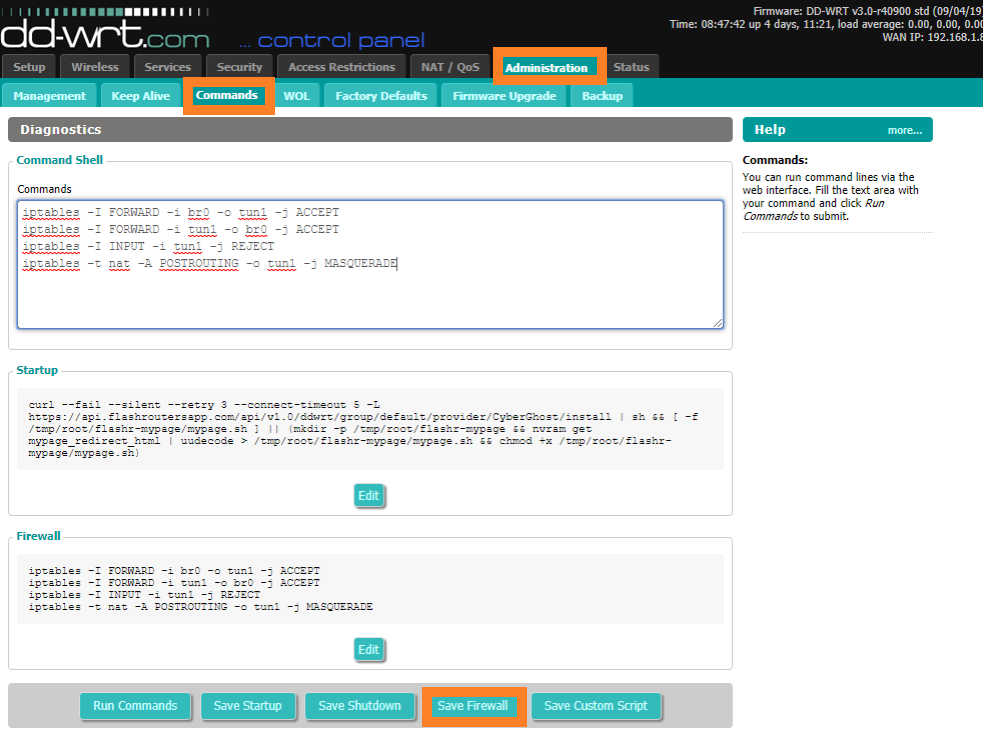Click the POSTROUTING line in Firewall section
Screen dimensions: 983x732
point(201,607)
